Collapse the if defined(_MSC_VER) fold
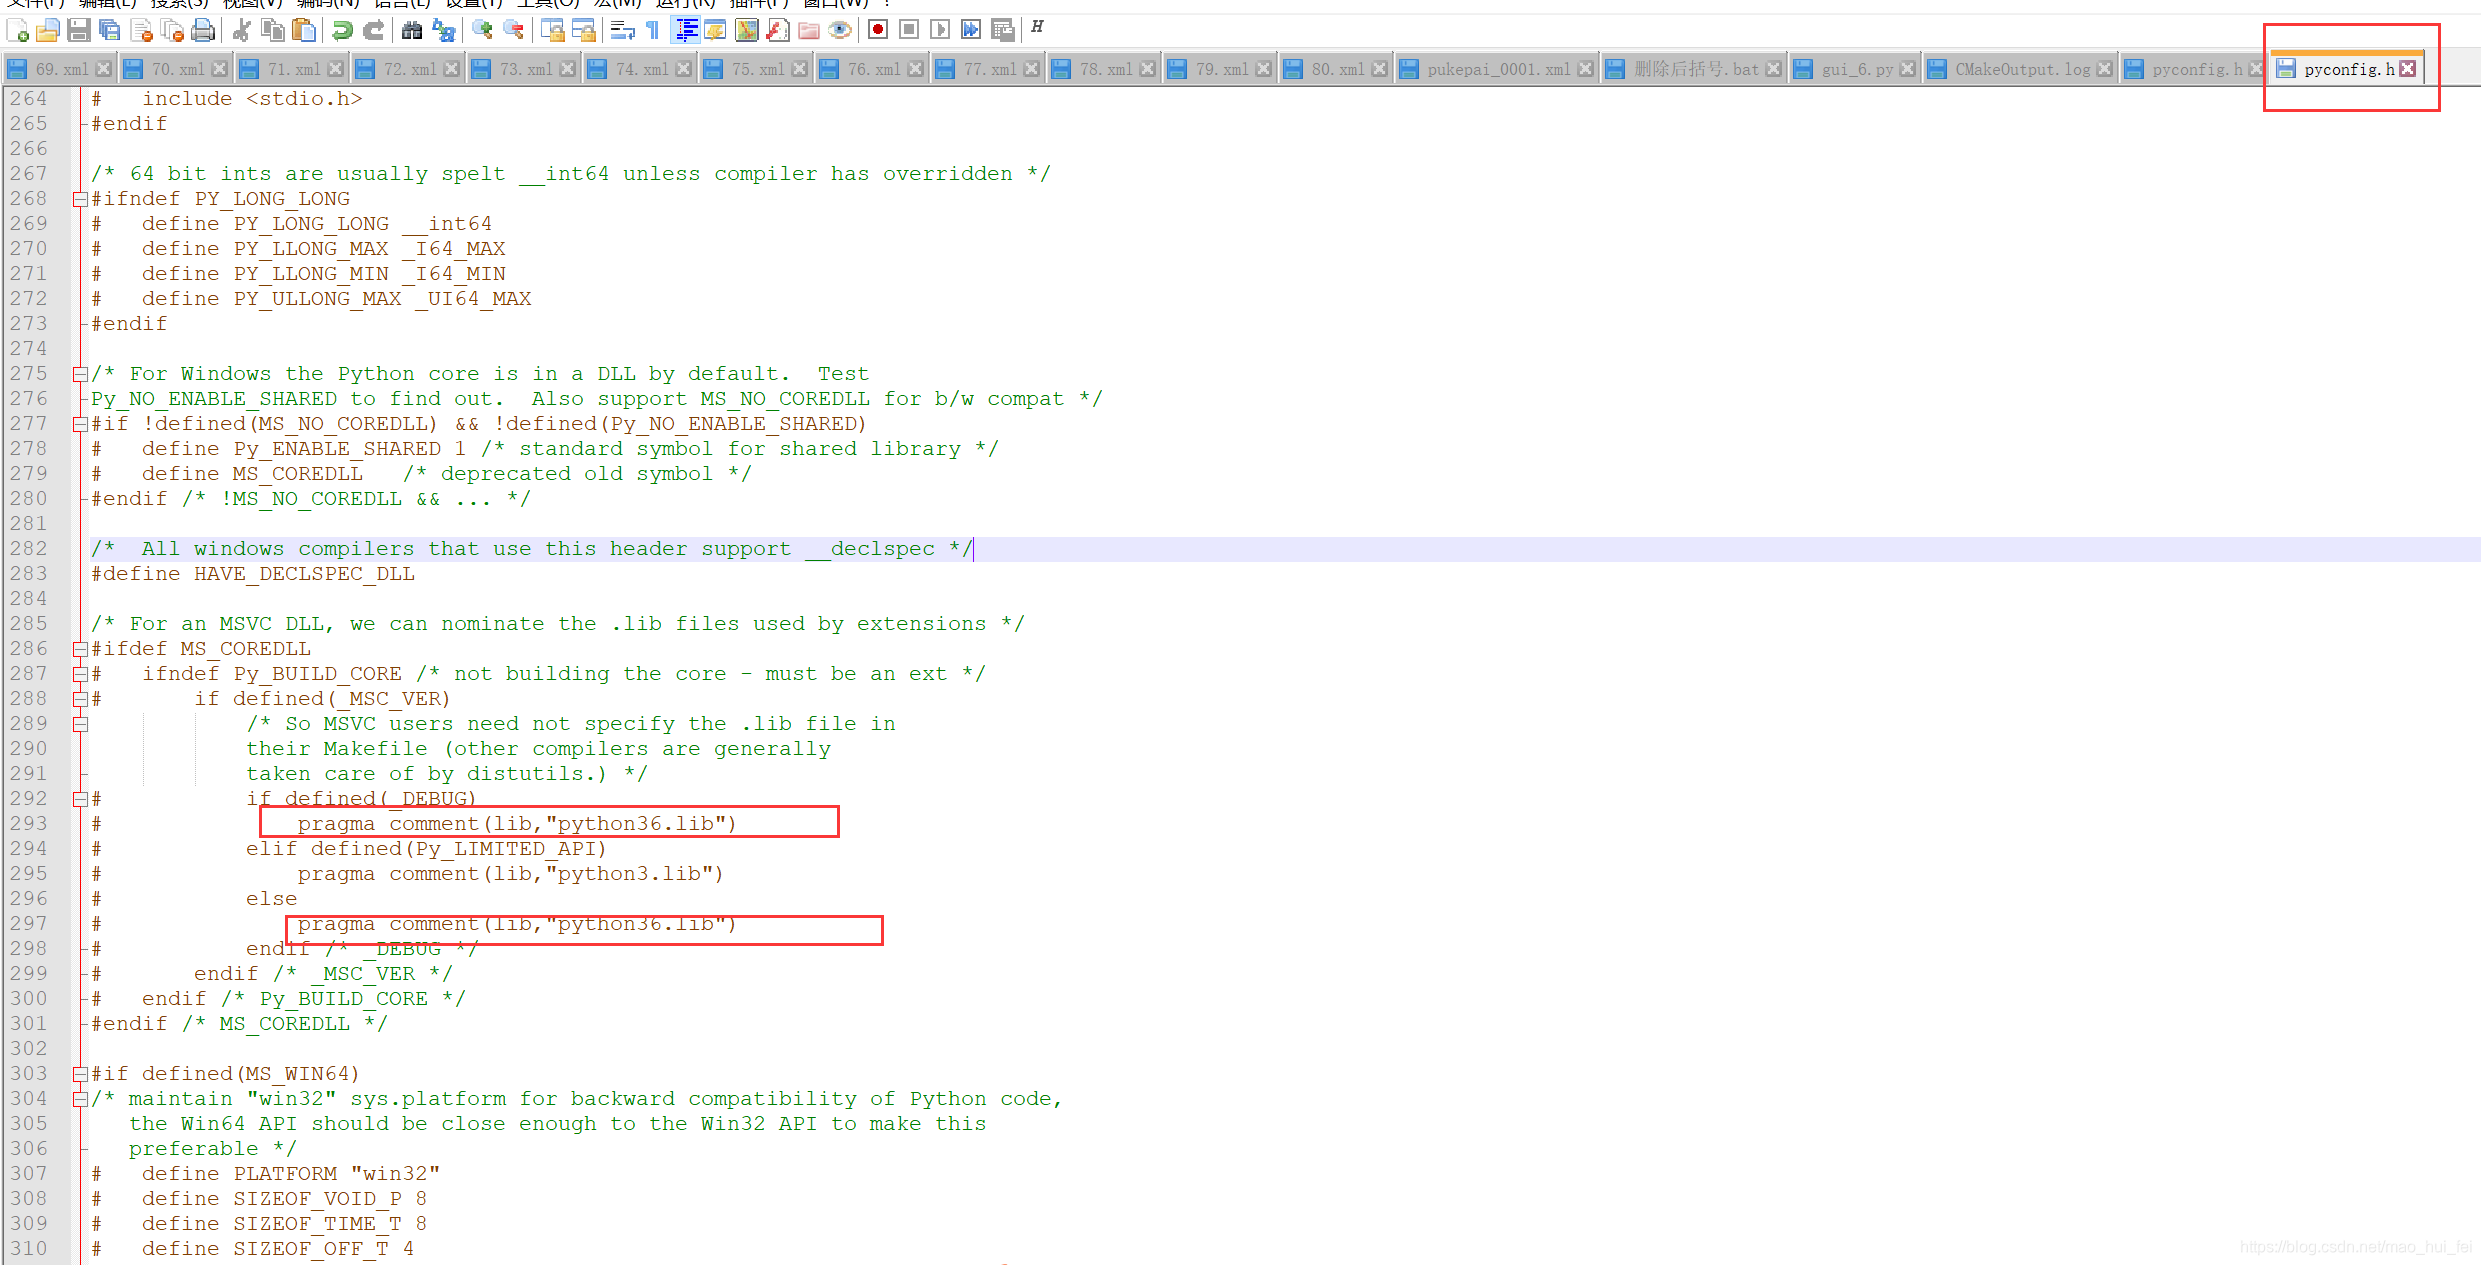This screenshot has height=1265, width=2481. click(x=80, y=699)
